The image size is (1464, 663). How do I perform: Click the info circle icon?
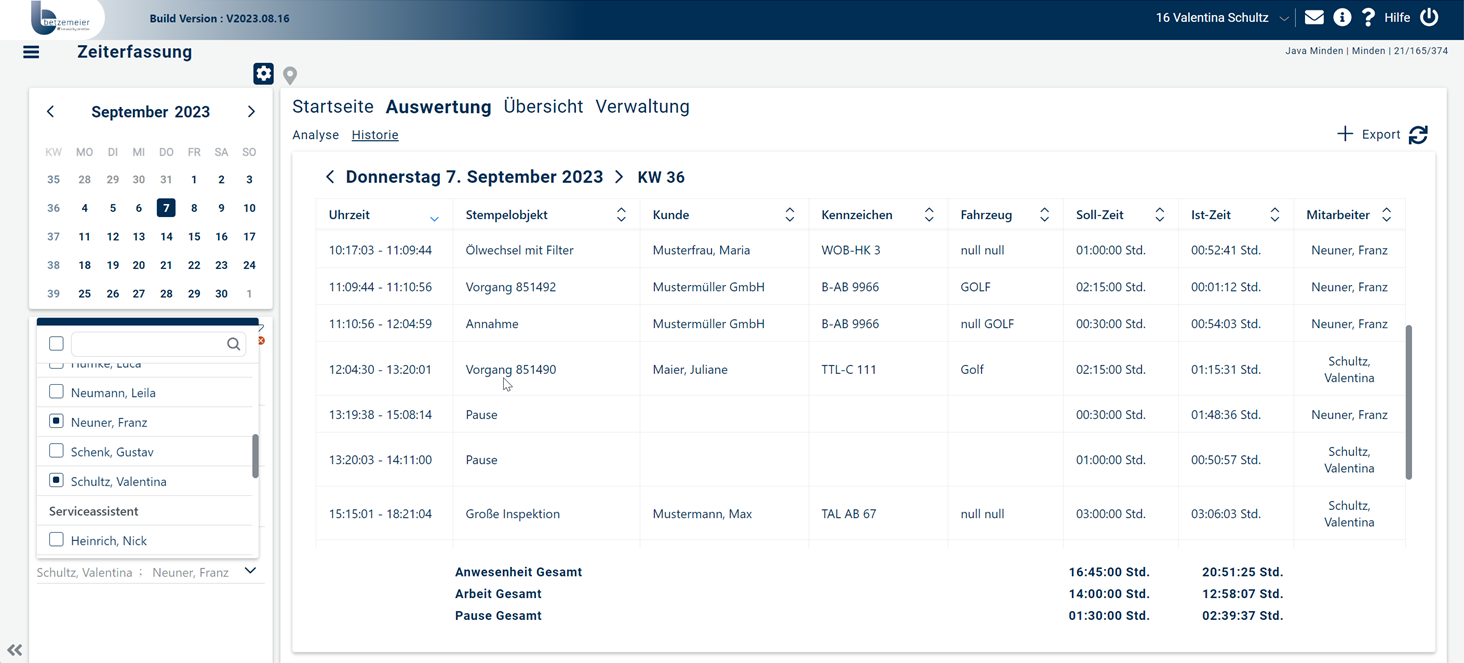1342,17
